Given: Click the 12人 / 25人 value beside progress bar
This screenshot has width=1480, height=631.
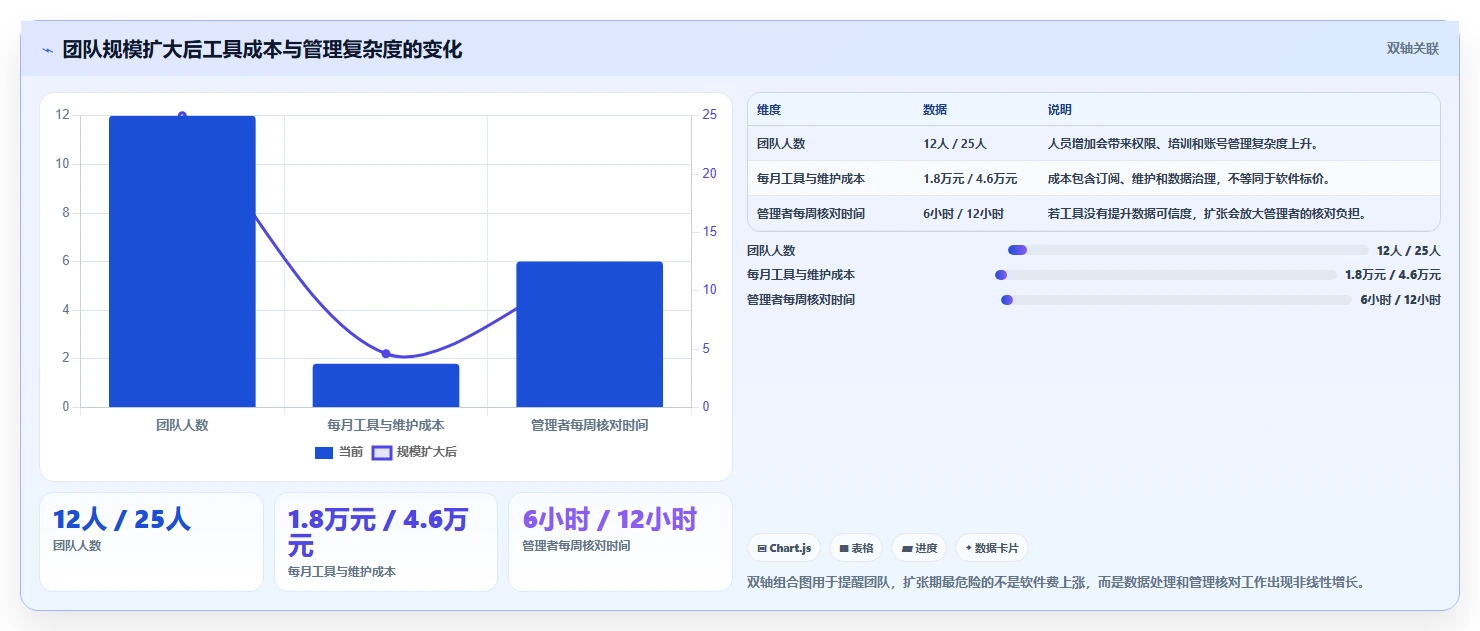Looking at the screenshot, I should (x=1409, y=251).
